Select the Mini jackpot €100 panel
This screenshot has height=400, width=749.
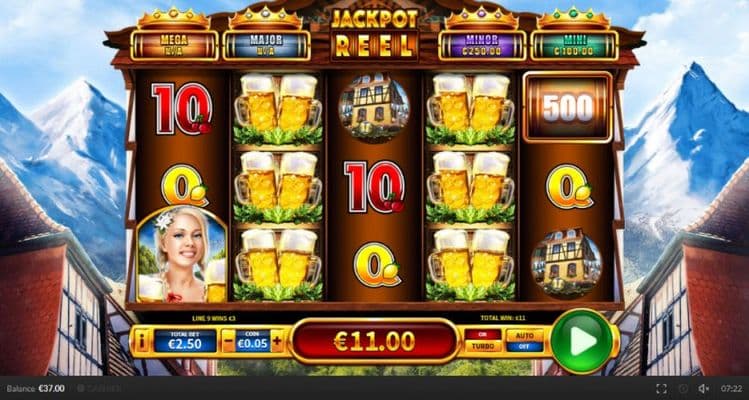[575, 45]
